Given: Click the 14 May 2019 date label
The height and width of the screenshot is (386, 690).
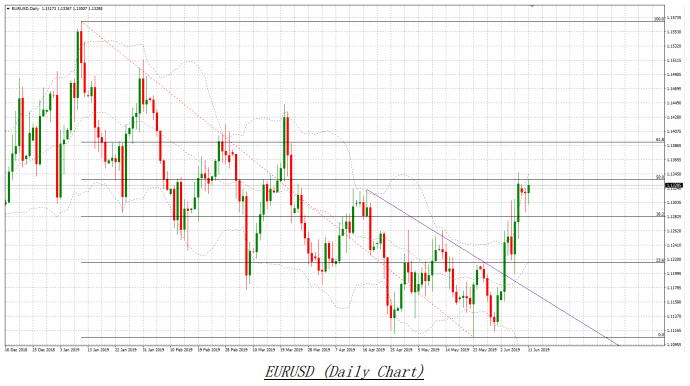Looking at the screenshot, I should pyautogui.click(x=457, y=350).
